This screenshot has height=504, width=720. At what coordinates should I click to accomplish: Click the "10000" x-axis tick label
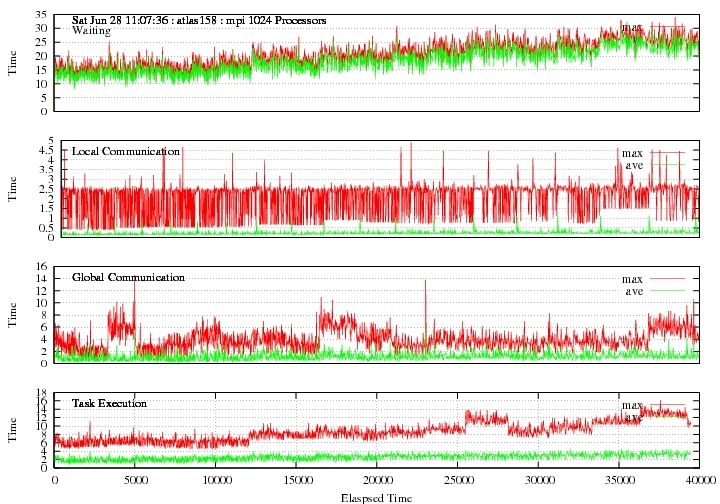[x=215, y=481]
